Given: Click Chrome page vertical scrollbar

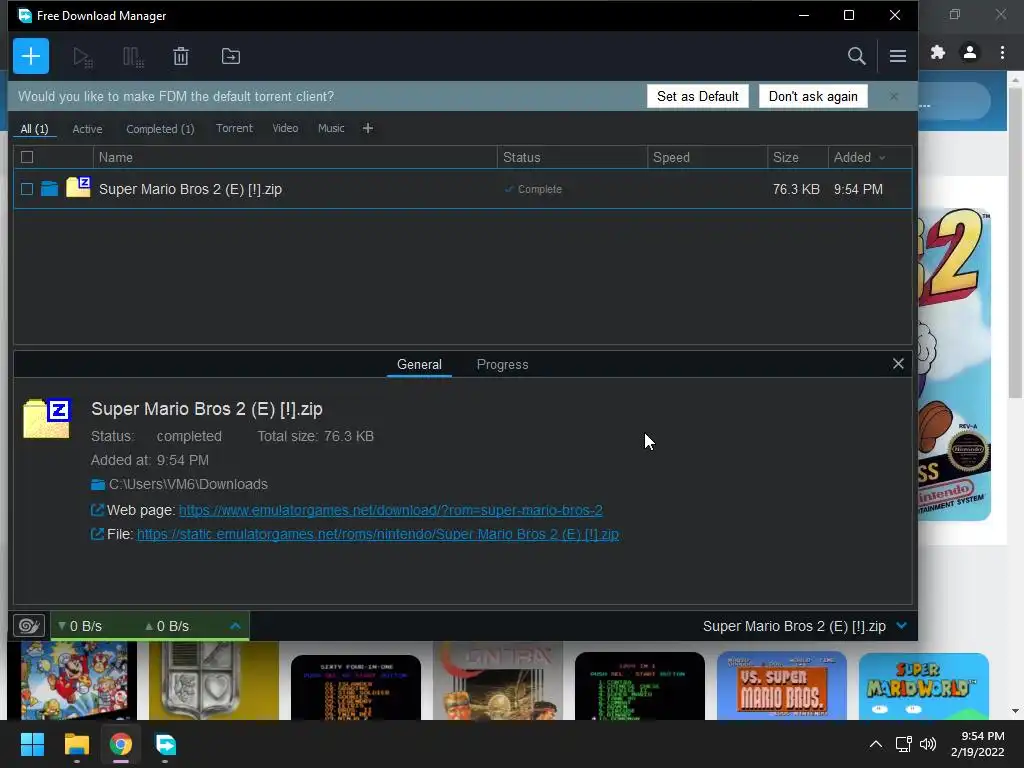Looking at the screenshot, I should tap(1015, 242).
